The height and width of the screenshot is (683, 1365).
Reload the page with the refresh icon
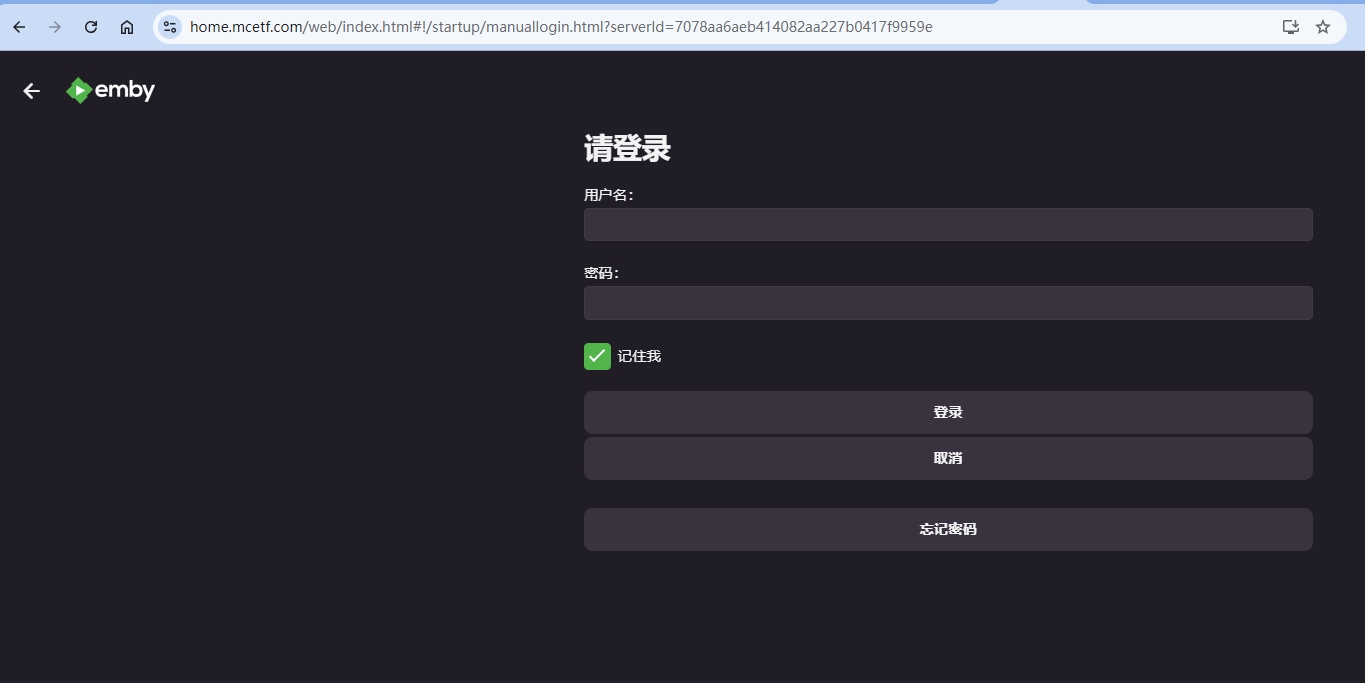pyautogui.click(x=91, y=27)
